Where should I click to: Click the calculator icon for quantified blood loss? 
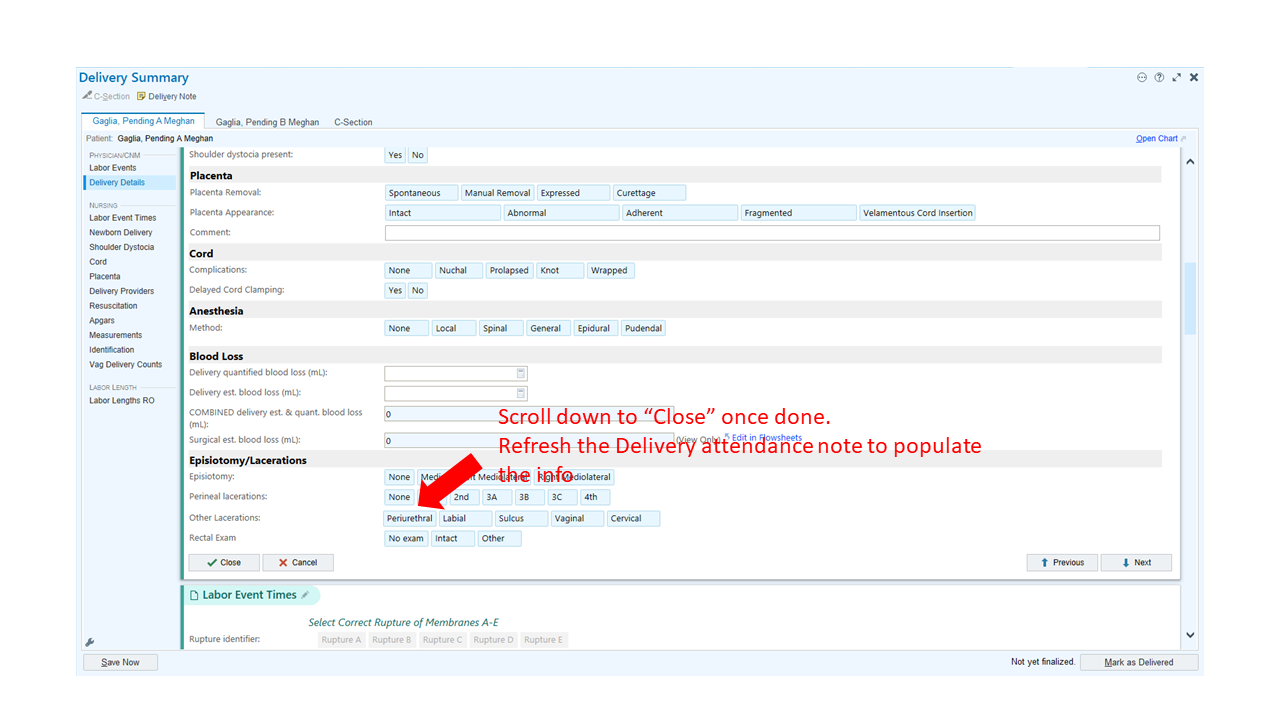tap(521, 373)
